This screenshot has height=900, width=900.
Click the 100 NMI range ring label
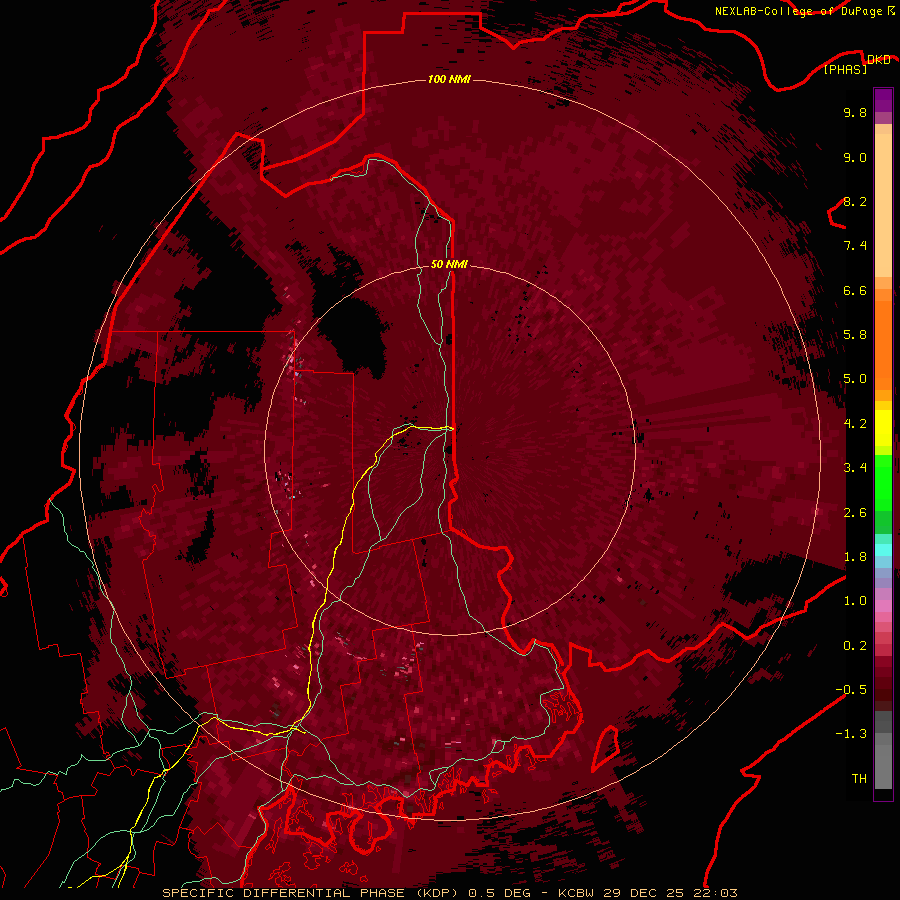click(449, 79)
